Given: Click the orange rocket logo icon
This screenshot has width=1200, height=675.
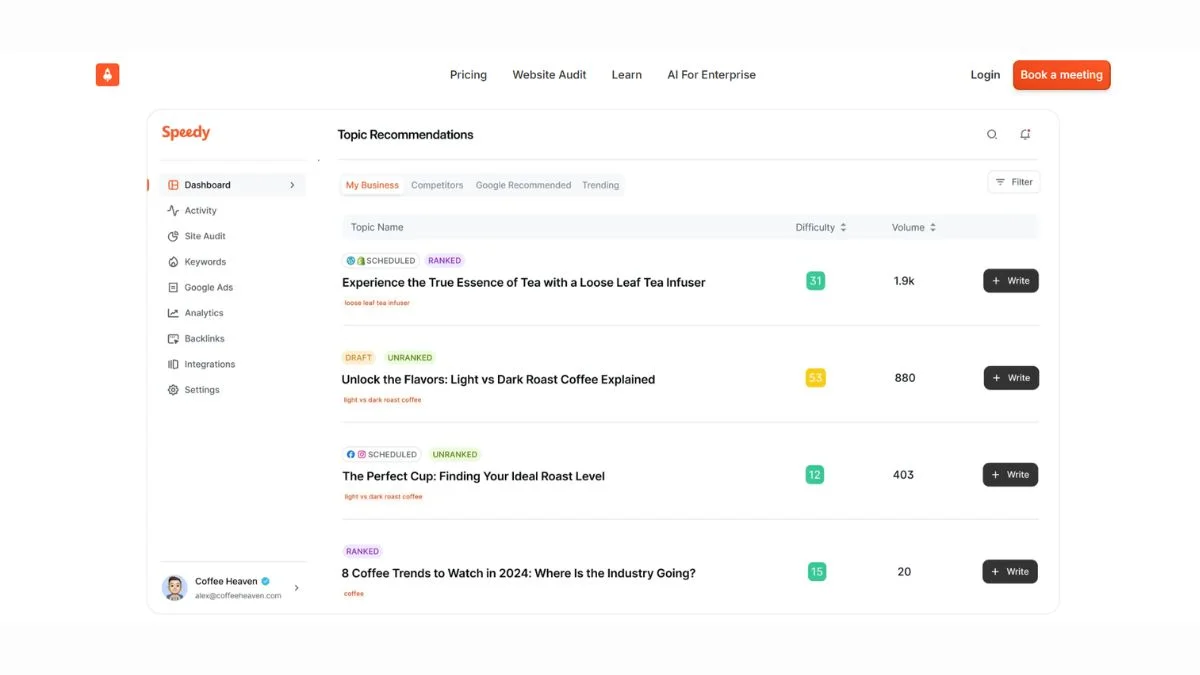Looking at the screenshot, I should click(x=108, y=74).
